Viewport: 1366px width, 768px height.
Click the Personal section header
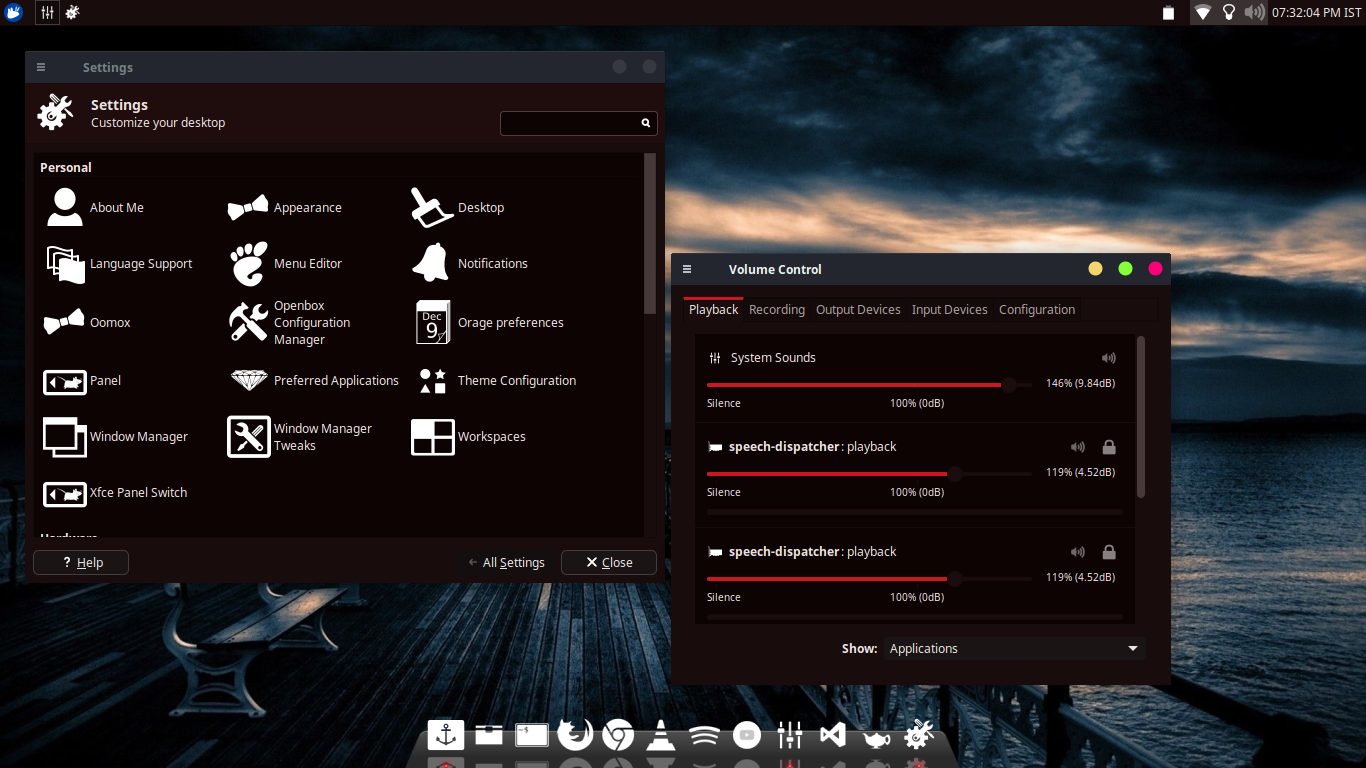[x=66, y=168]
